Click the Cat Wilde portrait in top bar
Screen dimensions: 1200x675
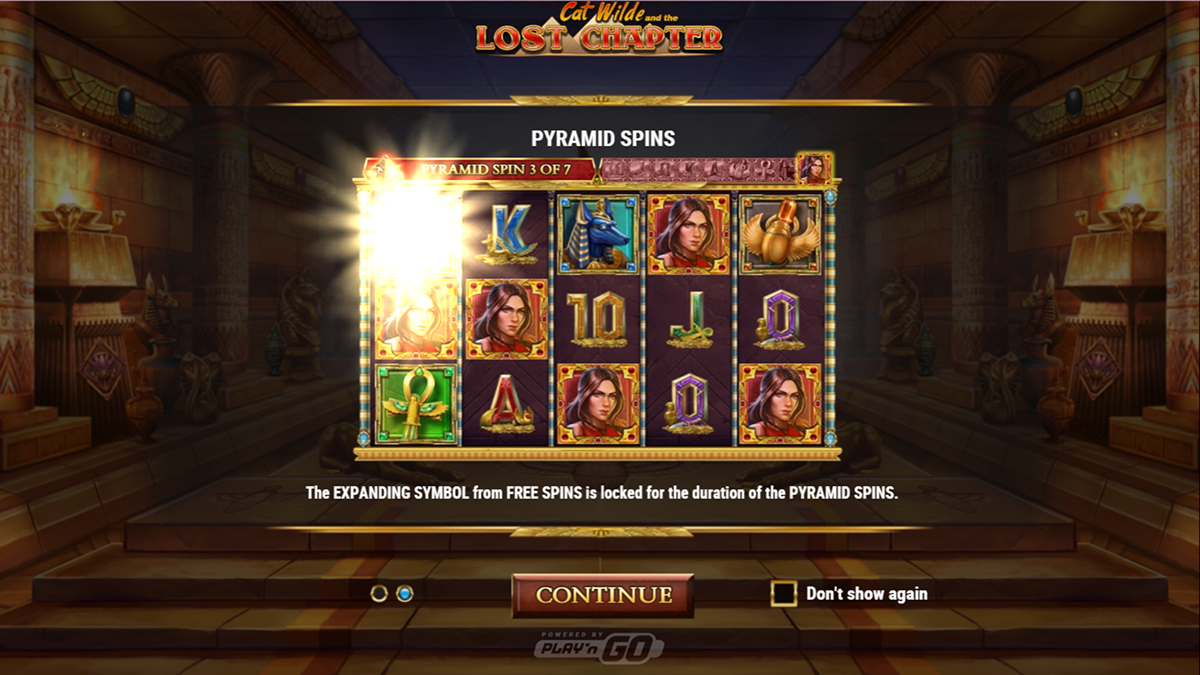814,168
